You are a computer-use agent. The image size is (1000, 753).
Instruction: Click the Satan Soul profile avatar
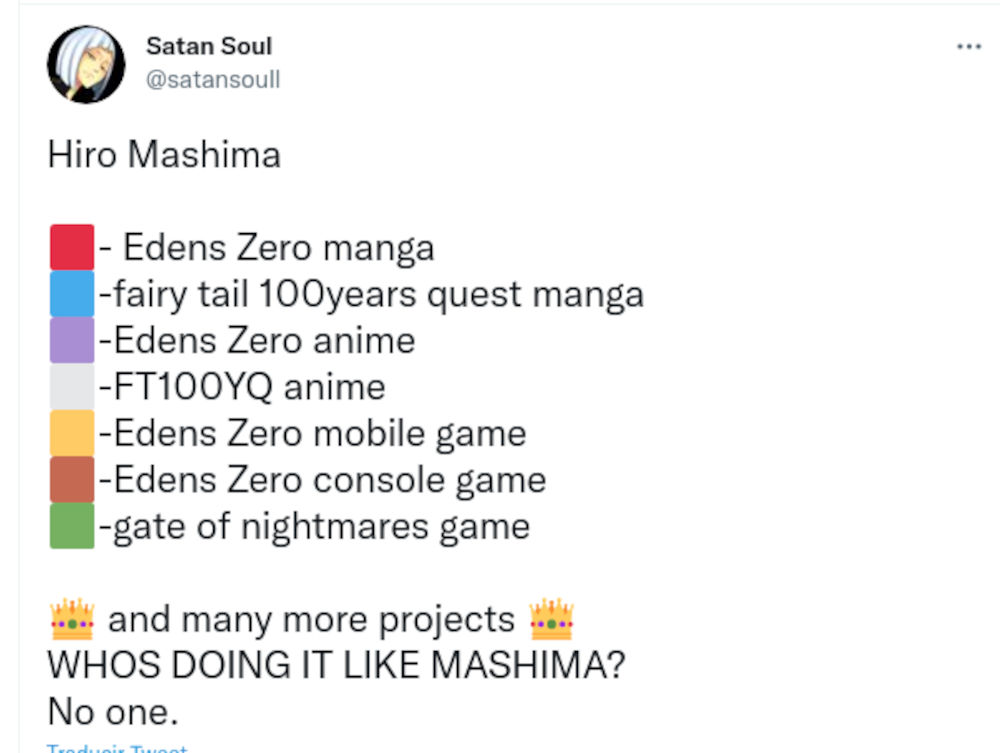pyautogui.click(x=86, y=65)
